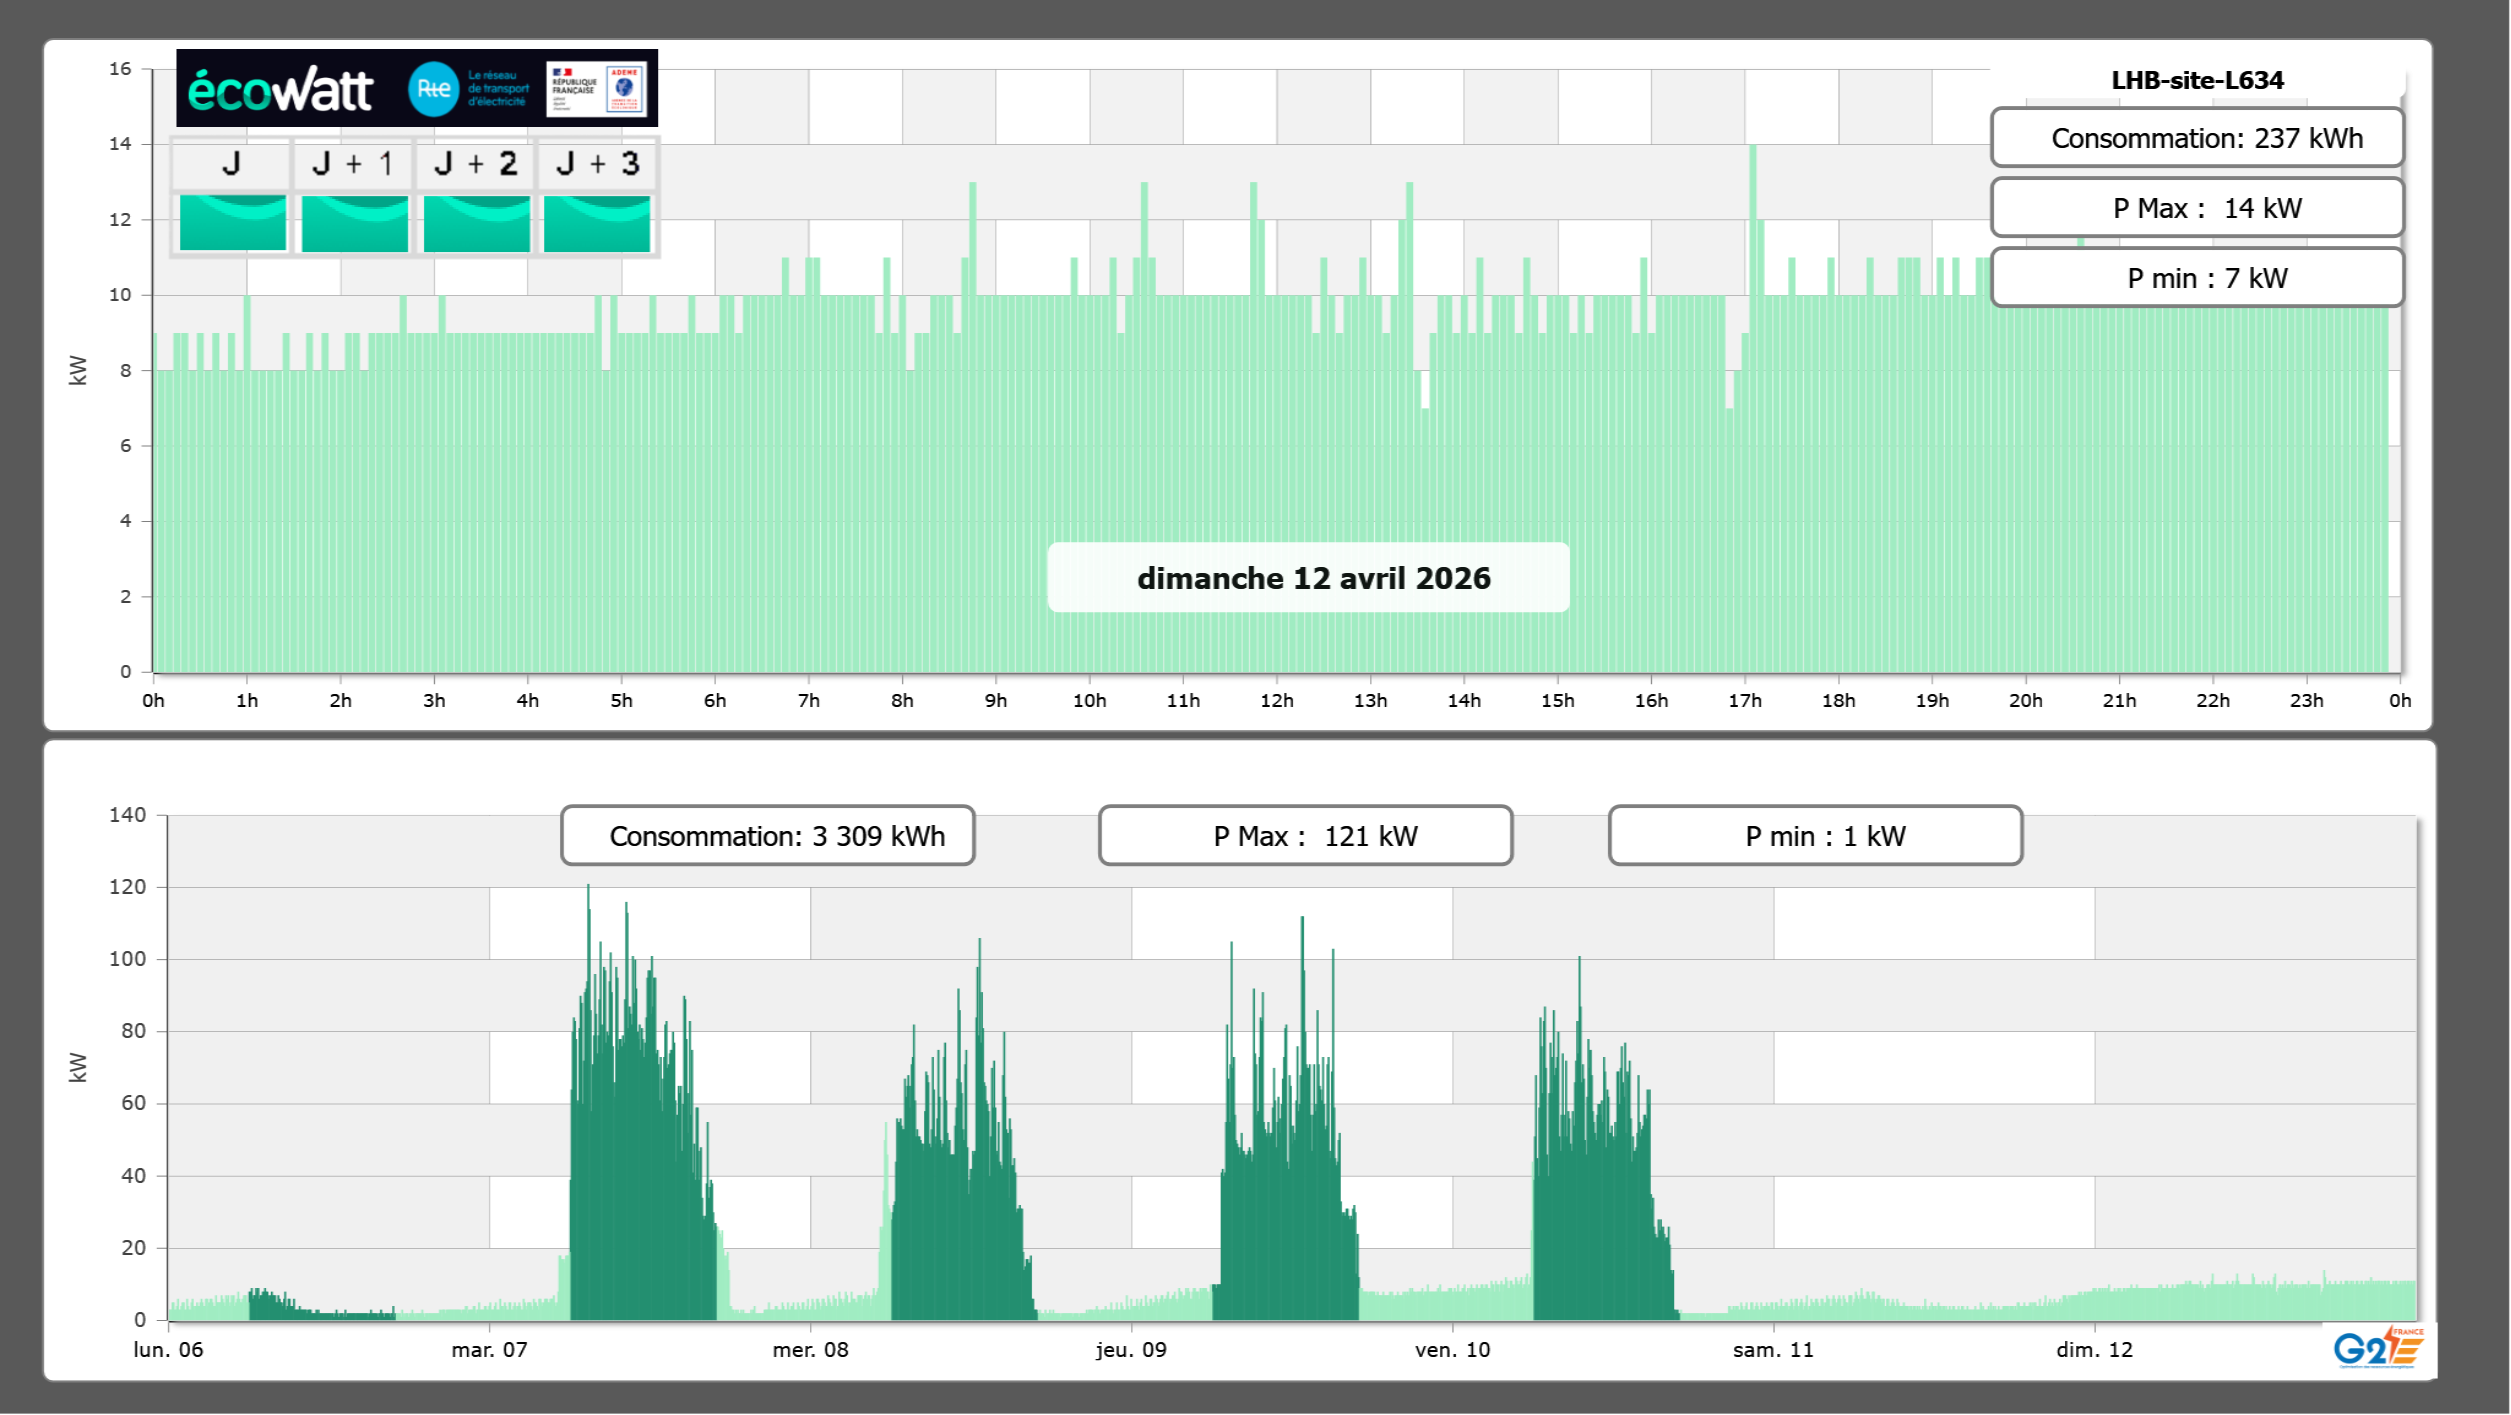Image resolution: width=2511 pixels, height=1415 pixels.
Task: Click the J + 3 header label
Action: [x=597, y=164]
